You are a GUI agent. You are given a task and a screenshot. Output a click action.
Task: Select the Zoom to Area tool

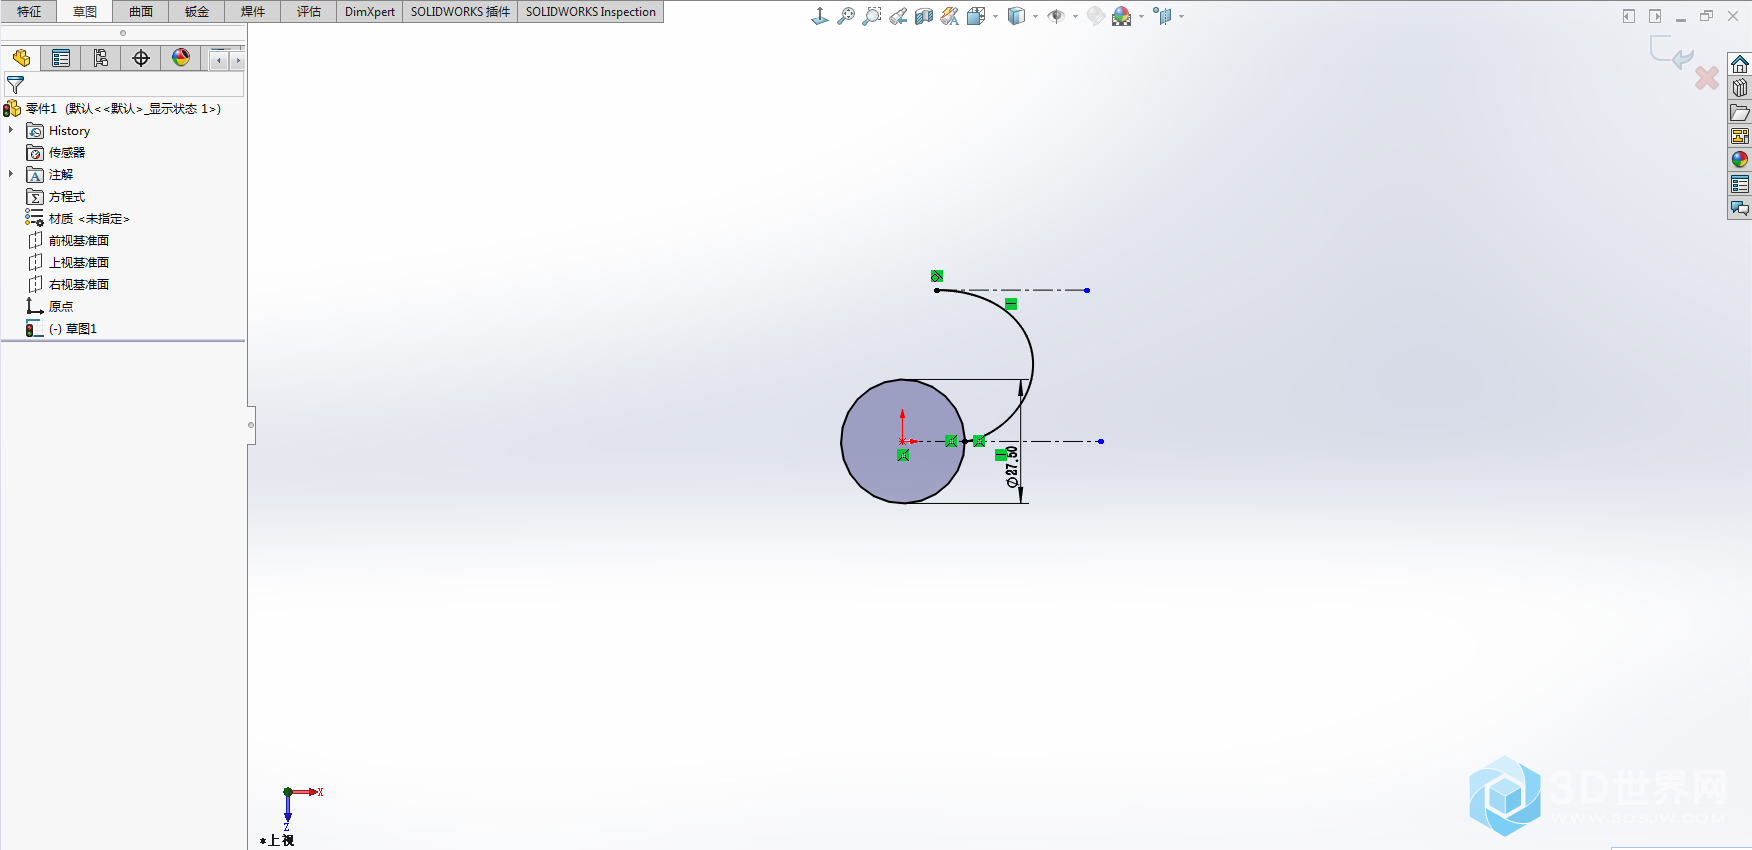coord(872,16)
